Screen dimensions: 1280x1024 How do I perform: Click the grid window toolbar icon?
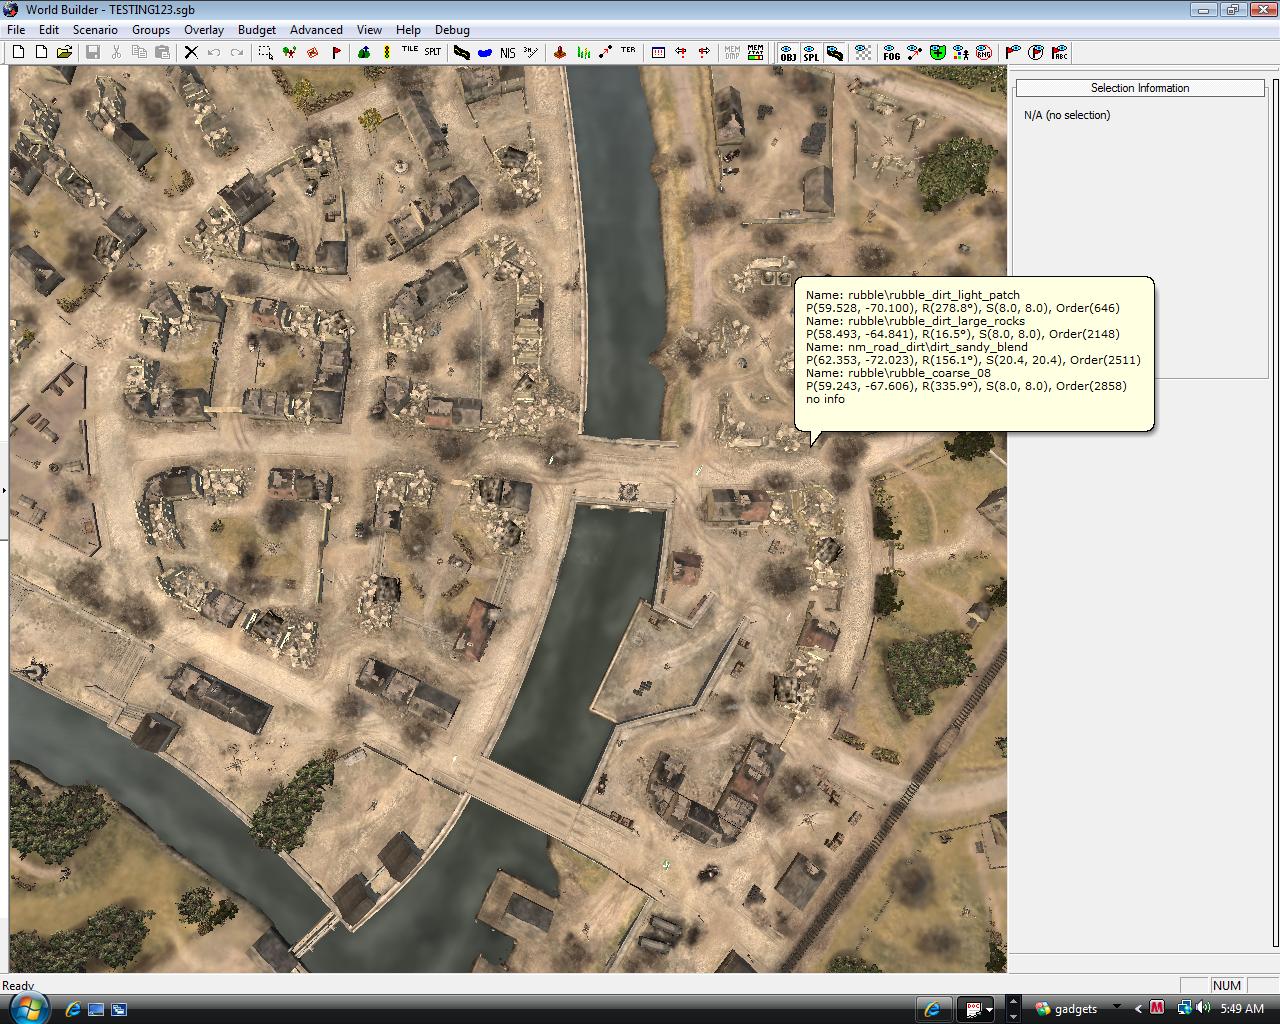[x=658, y=52]
